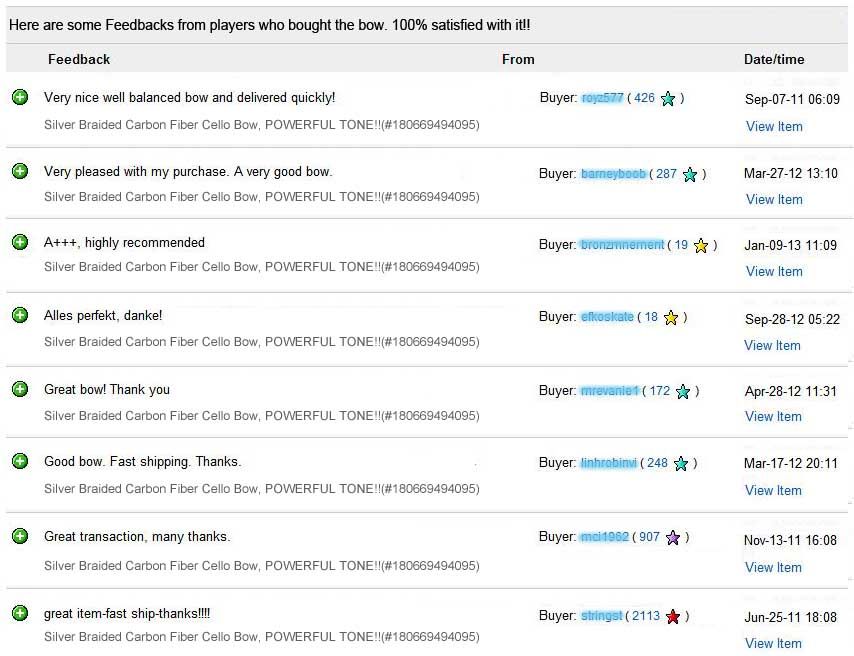The width and height of the screenshot is (854, 656).
Task: Click the purple star next to score 907
Action: tap(673, 538)
